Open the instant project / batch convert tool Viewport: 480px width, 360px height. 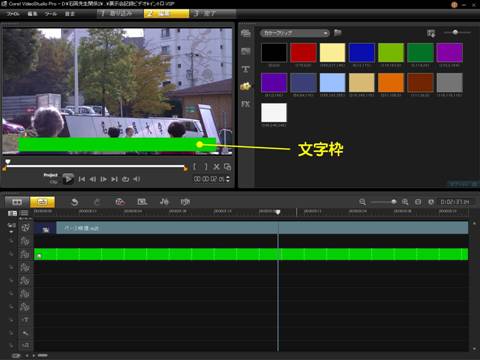[x=142, y=202]
